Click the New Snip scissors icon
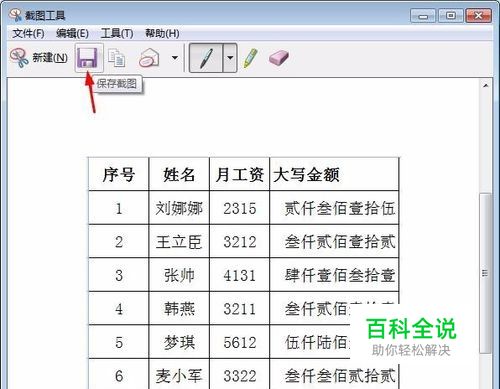 tap(19, 58)
